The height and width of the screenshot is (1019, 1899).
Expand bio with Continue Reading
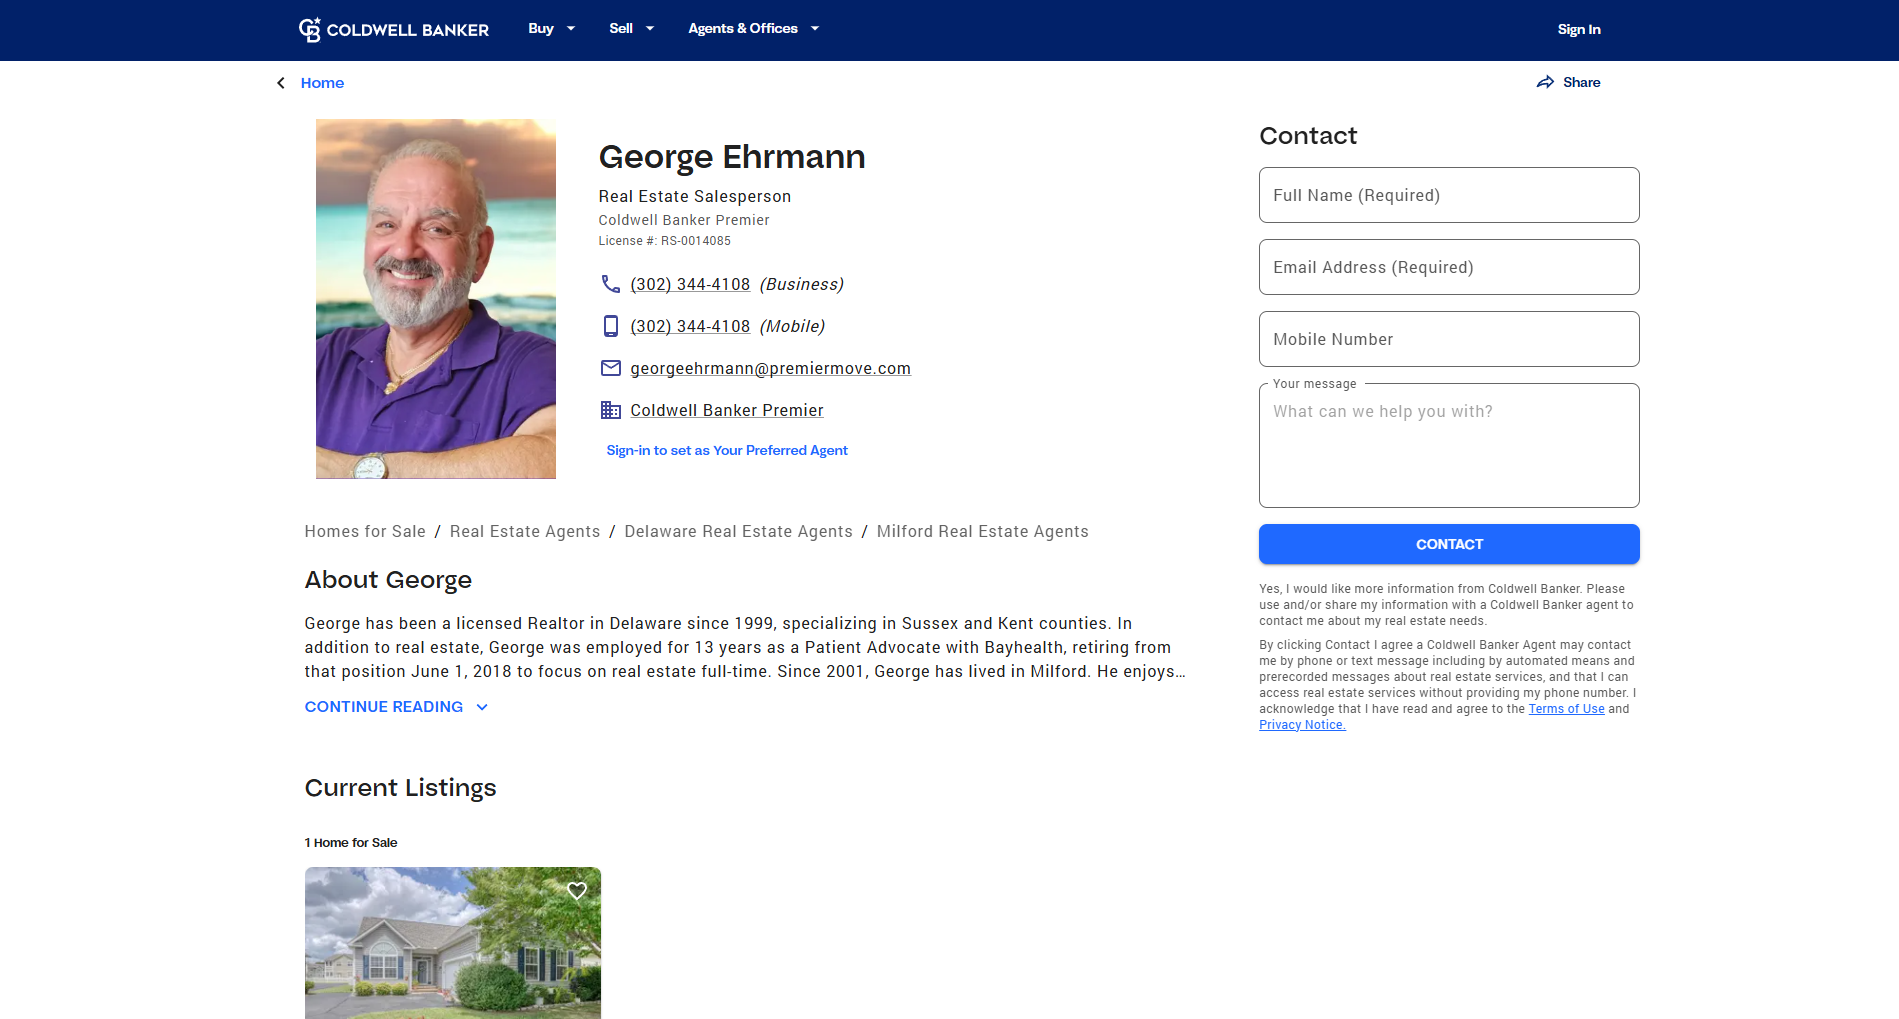pyautogui.click(x=396, y=707)
